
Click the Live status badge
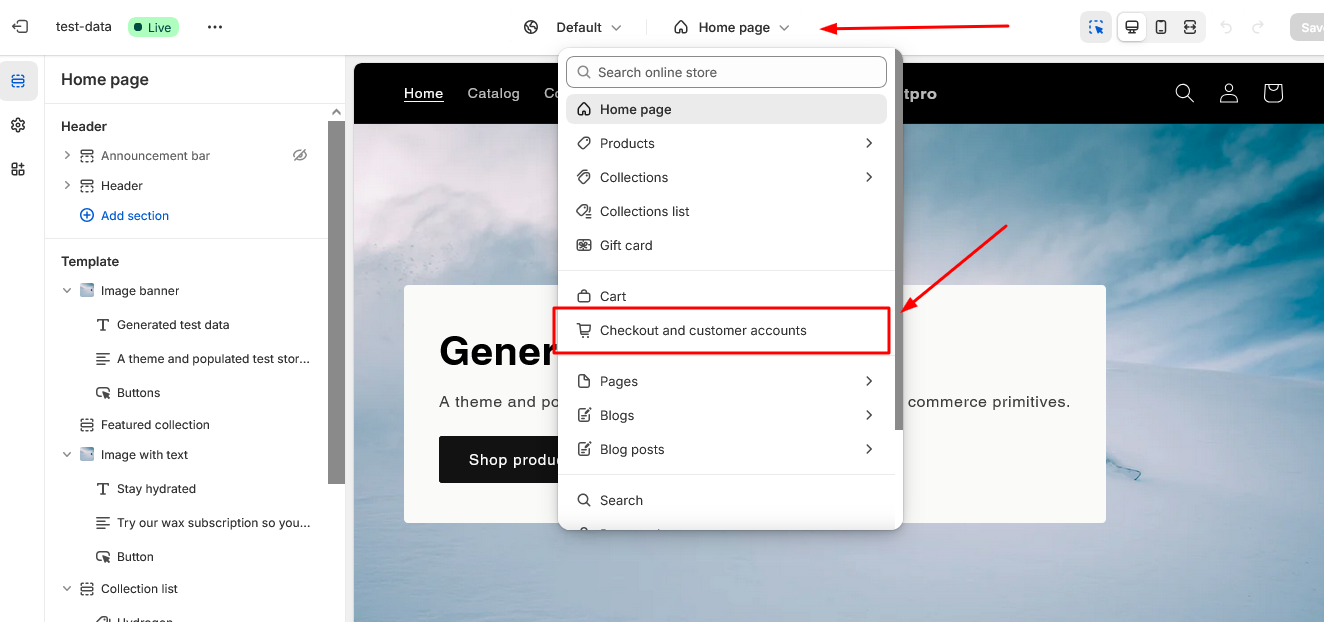click(x=153, y=27)
